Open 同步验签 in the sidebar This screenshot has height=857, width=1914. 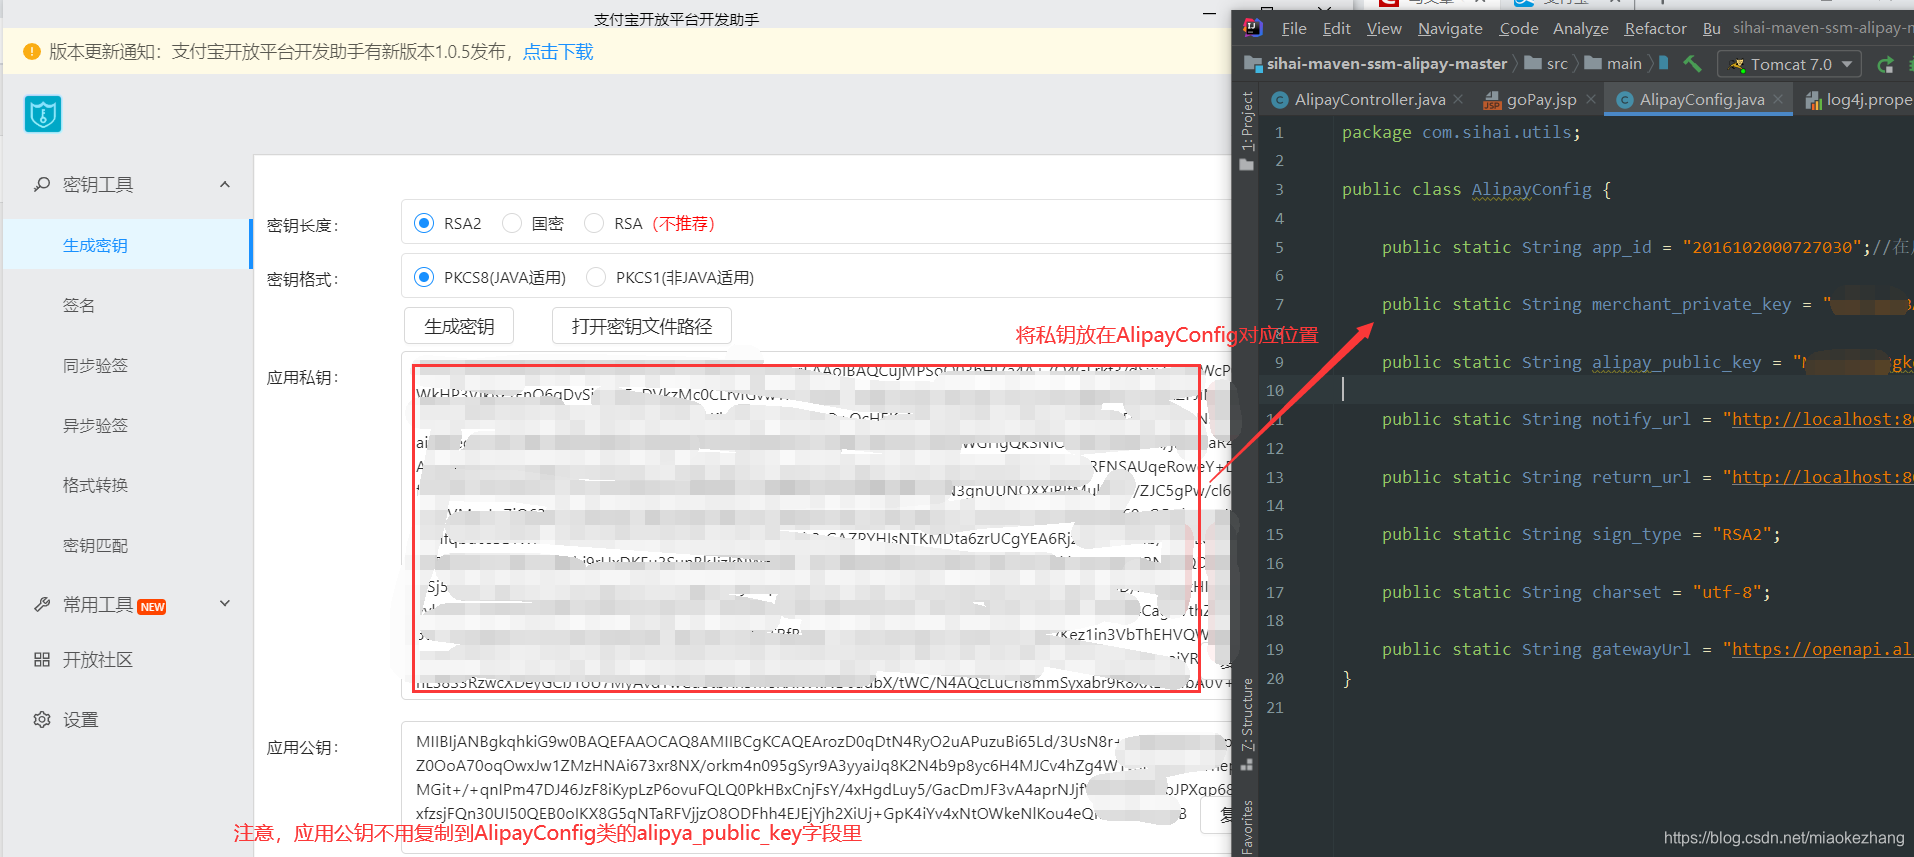95,365
